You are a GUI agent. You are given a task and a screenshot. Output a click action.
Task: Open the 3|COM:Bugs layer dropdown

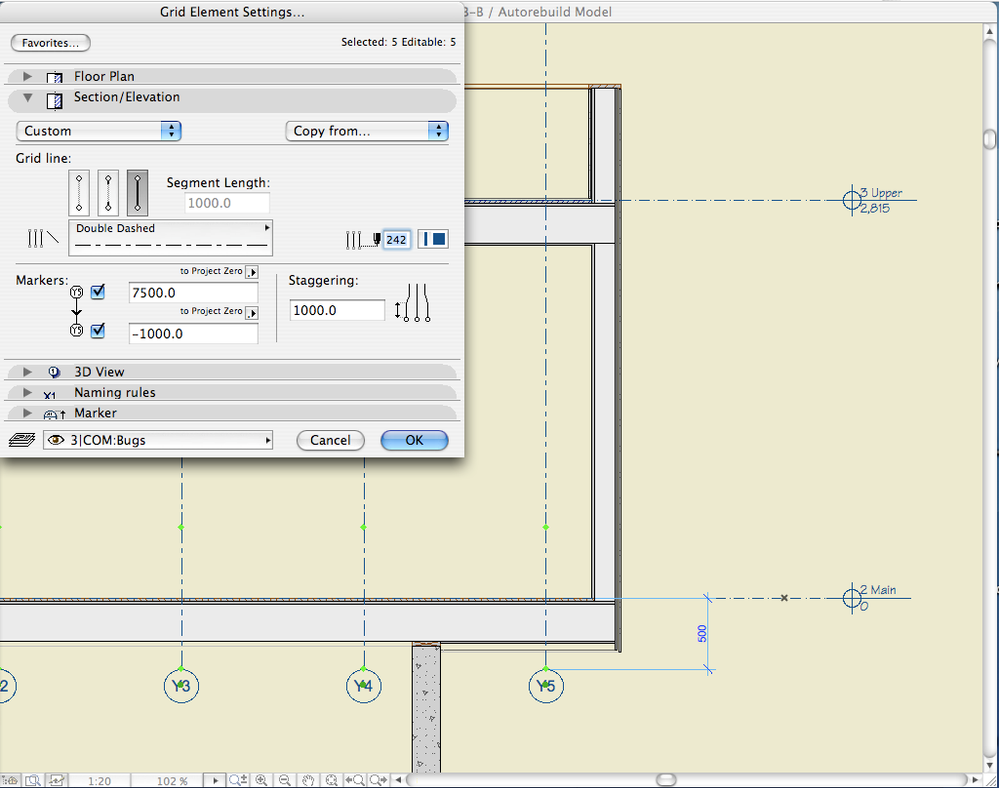tap(158, 440)
